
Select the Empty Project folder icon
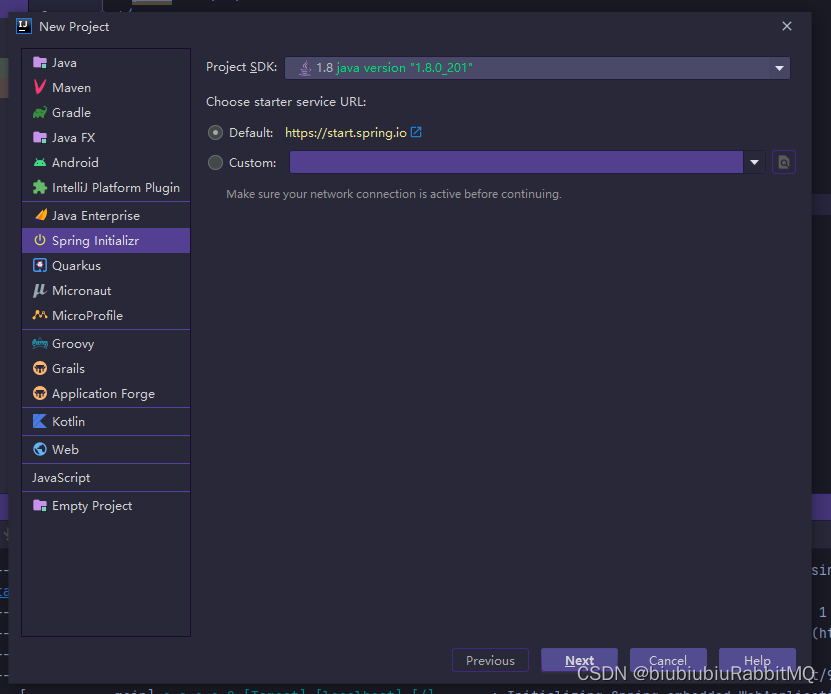pos(40,505)
